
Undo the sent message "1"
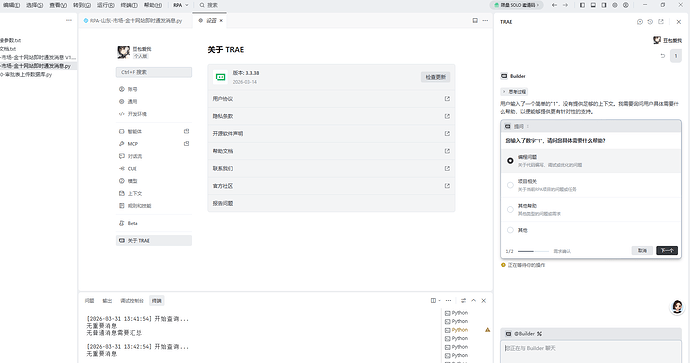[x=663, y=56]
